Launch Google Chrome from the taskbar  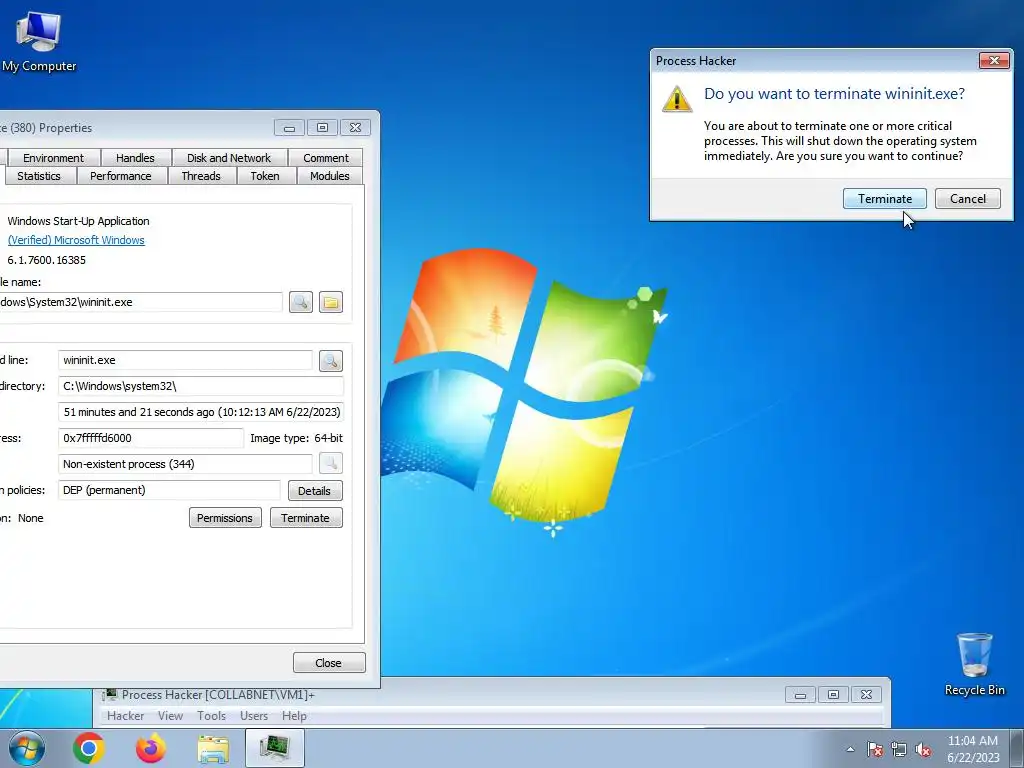click(x=89, y=748)
